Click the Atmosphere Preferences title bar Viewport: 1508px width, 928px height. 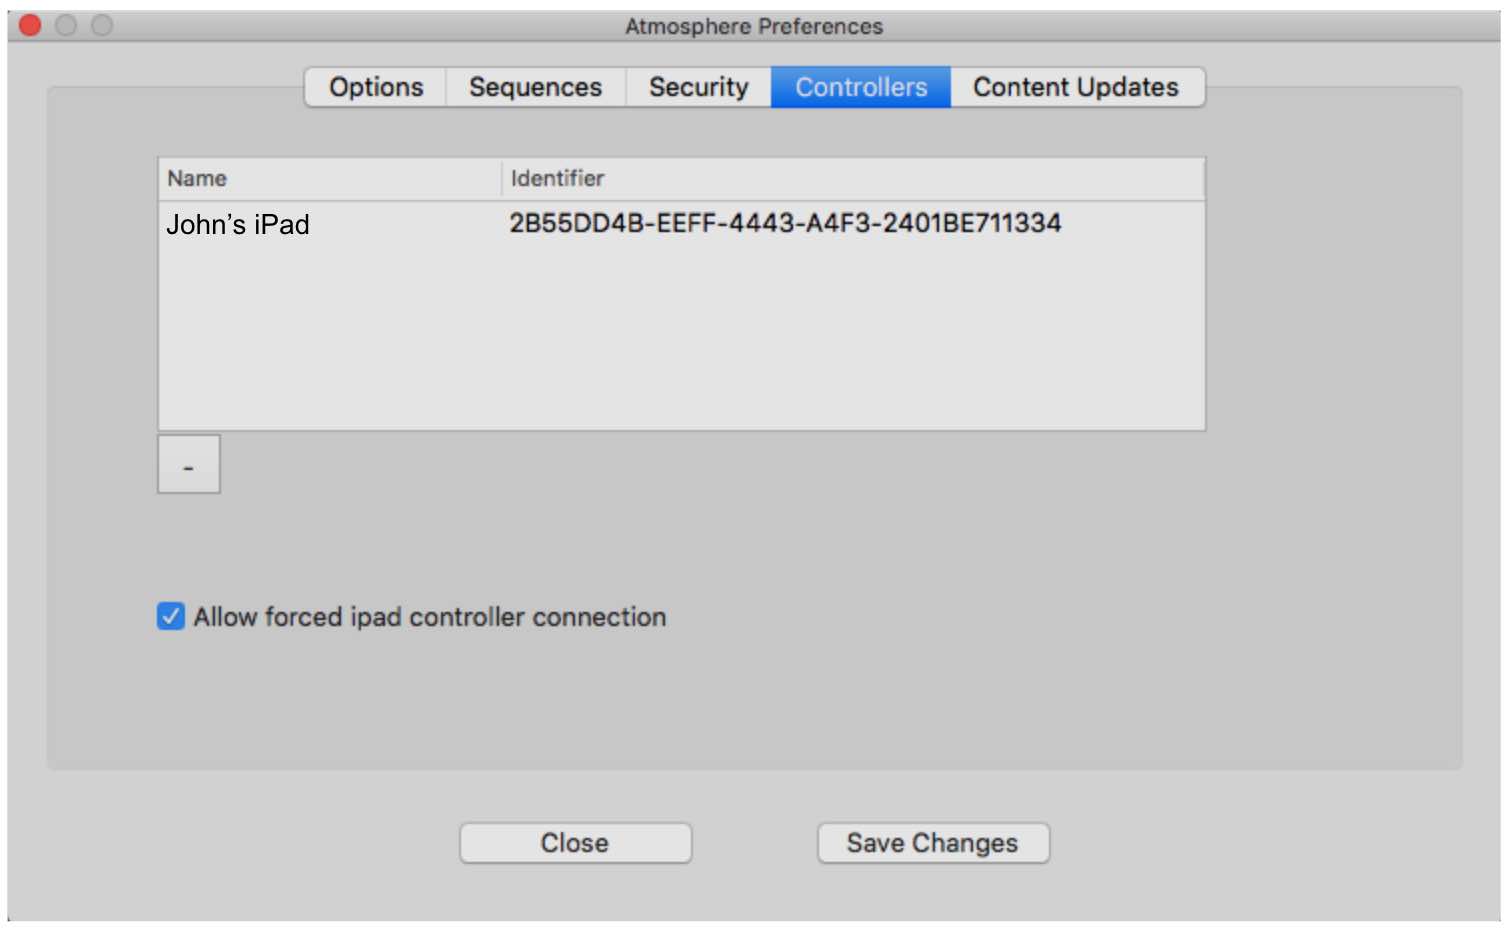pos(754,26)
